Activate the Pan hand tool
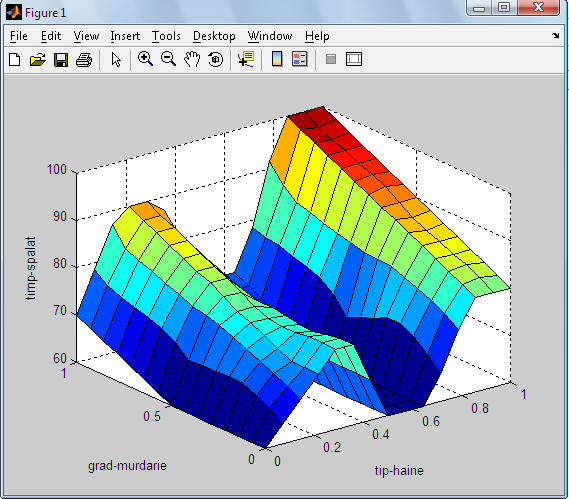Image resolution: width=569 pixels, height=499 pixels. 192,59
